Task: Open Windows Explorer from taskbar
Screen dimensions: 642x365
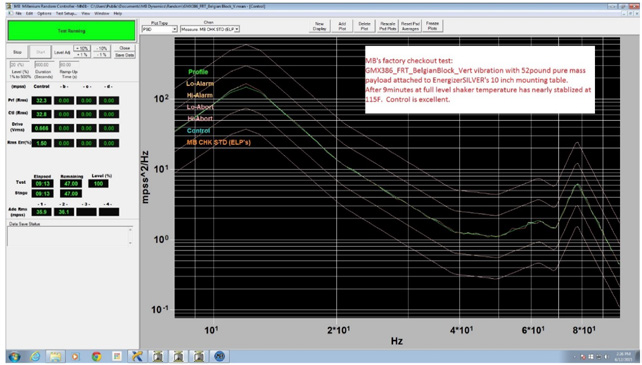Action: point(55,356)
